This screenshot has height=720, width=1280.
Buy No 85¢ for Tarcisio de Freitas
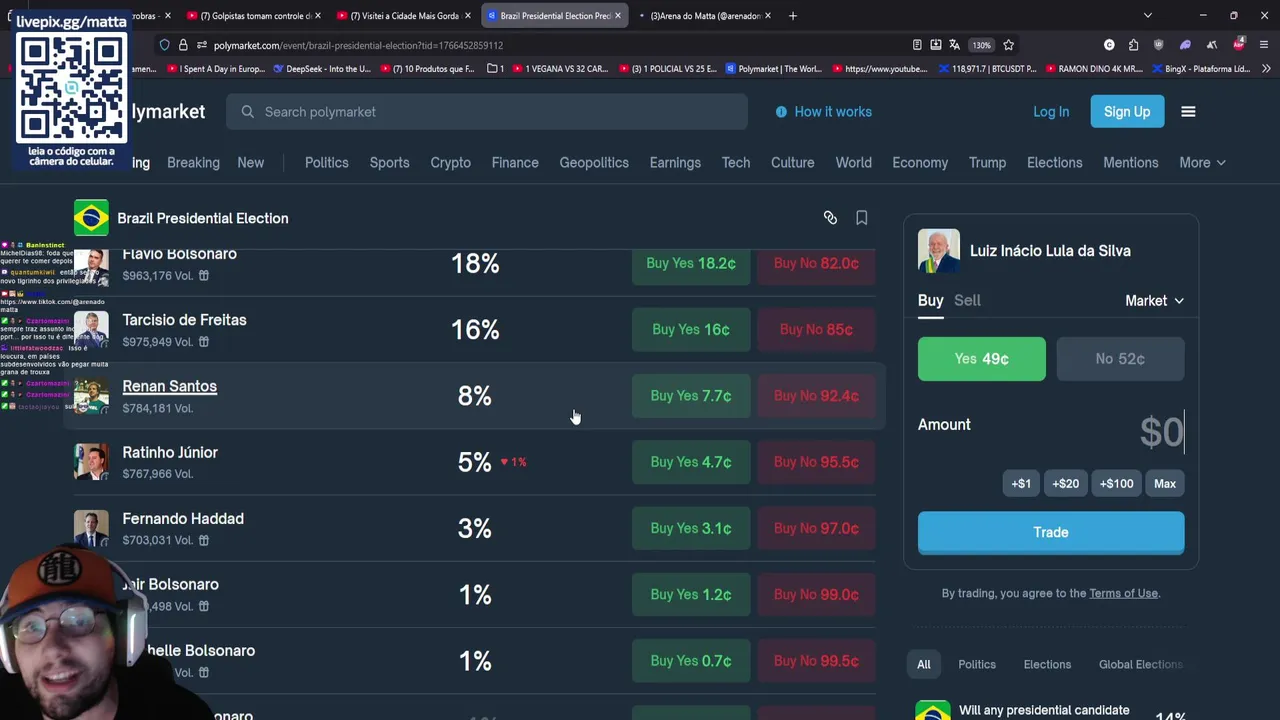click(816, 330)
